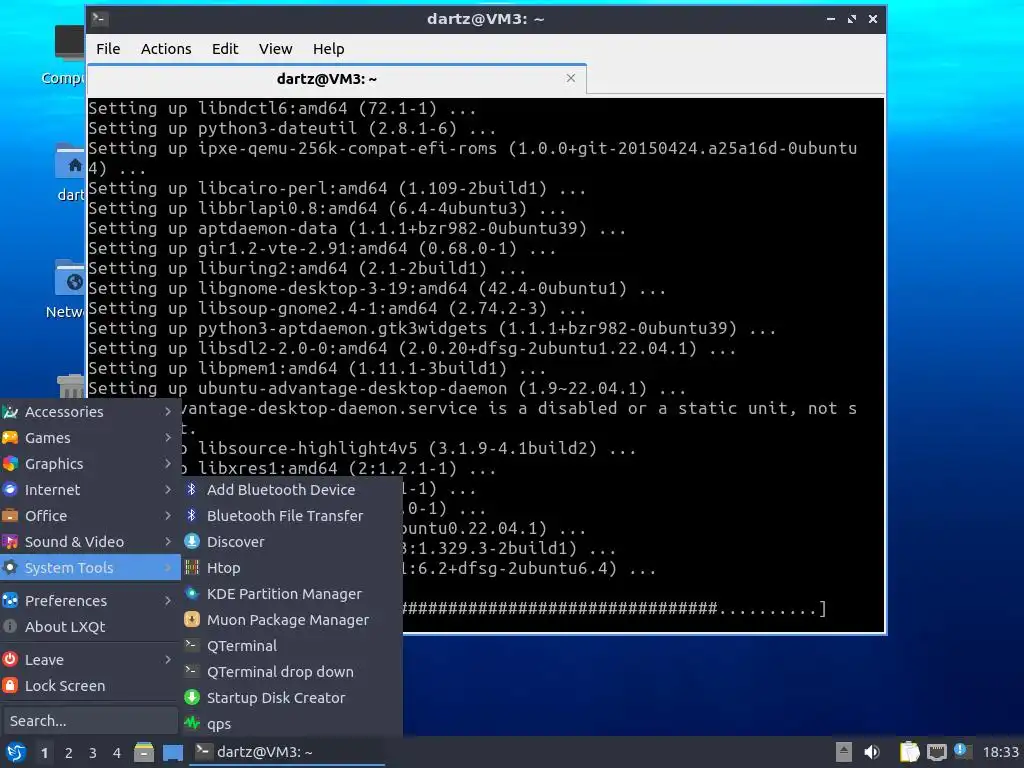Click the Preferences category icon
Image resolution: width=1024 pixels, height=768 pixels.
(x=10, y=601)
